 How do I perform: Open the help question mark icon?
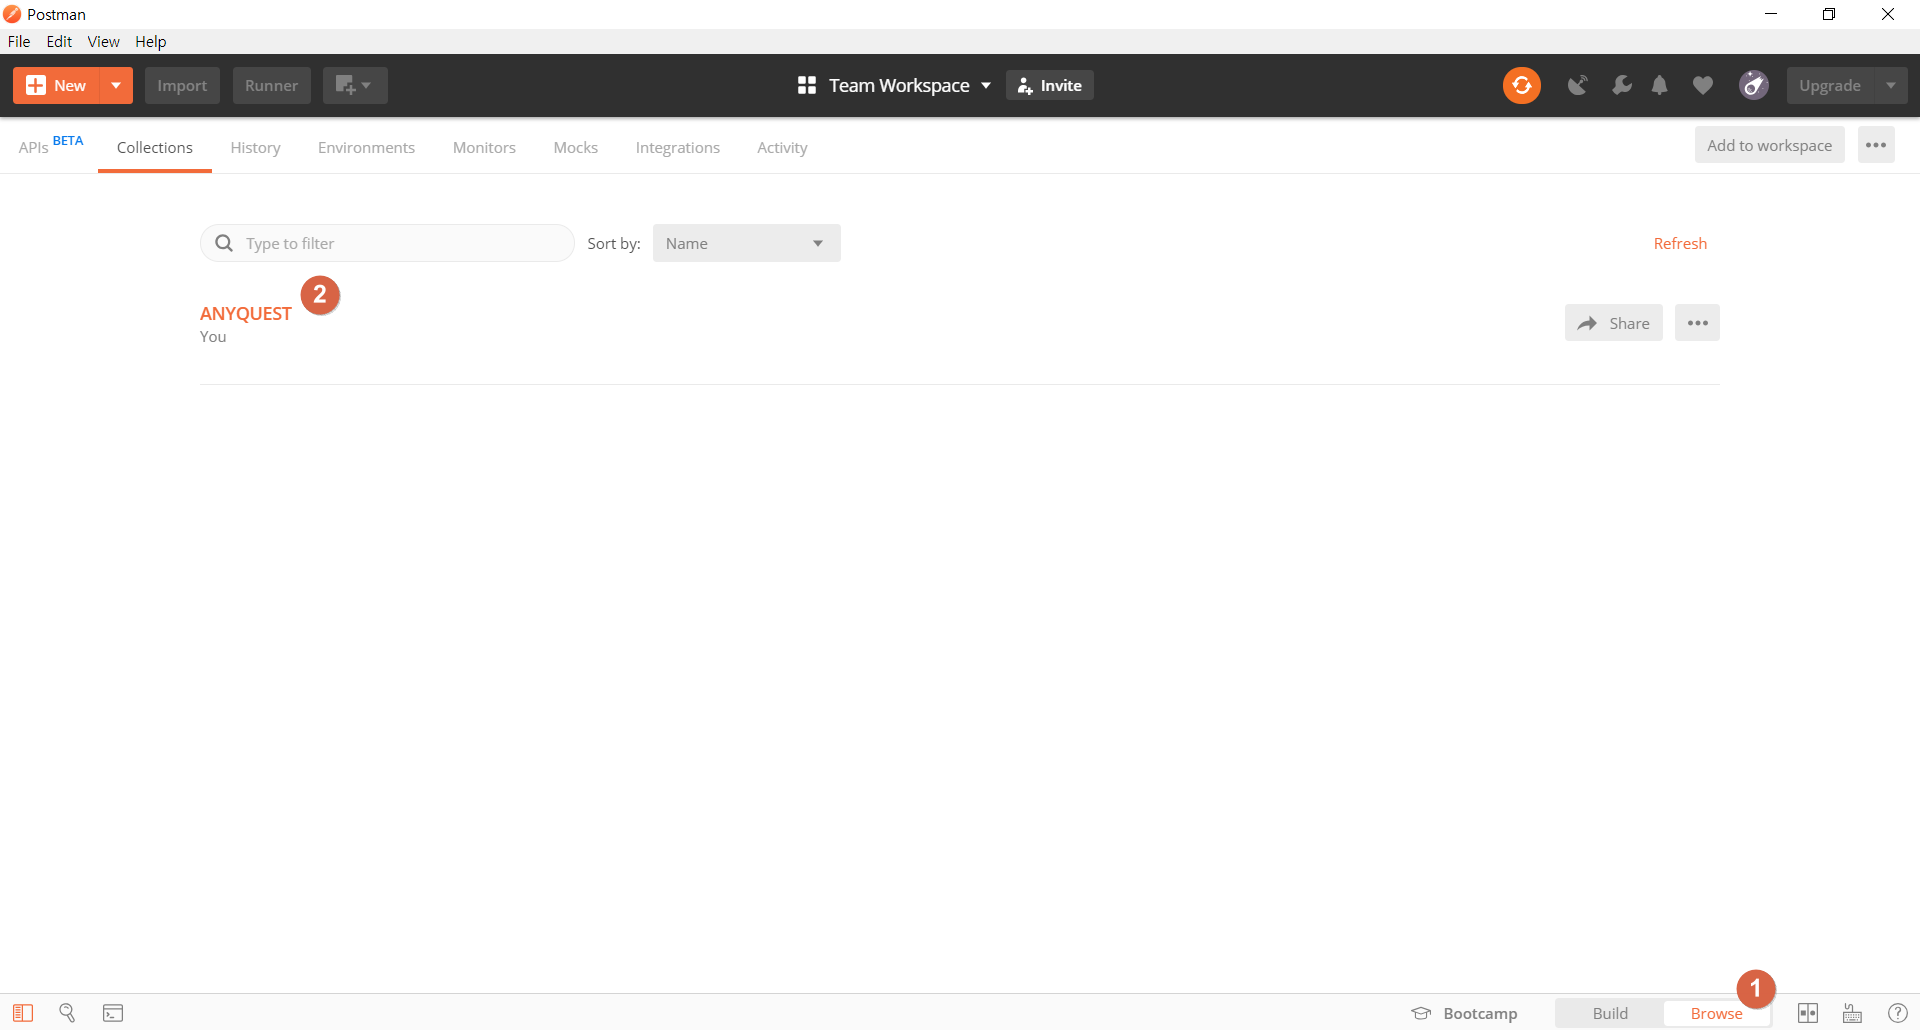1897,1013
